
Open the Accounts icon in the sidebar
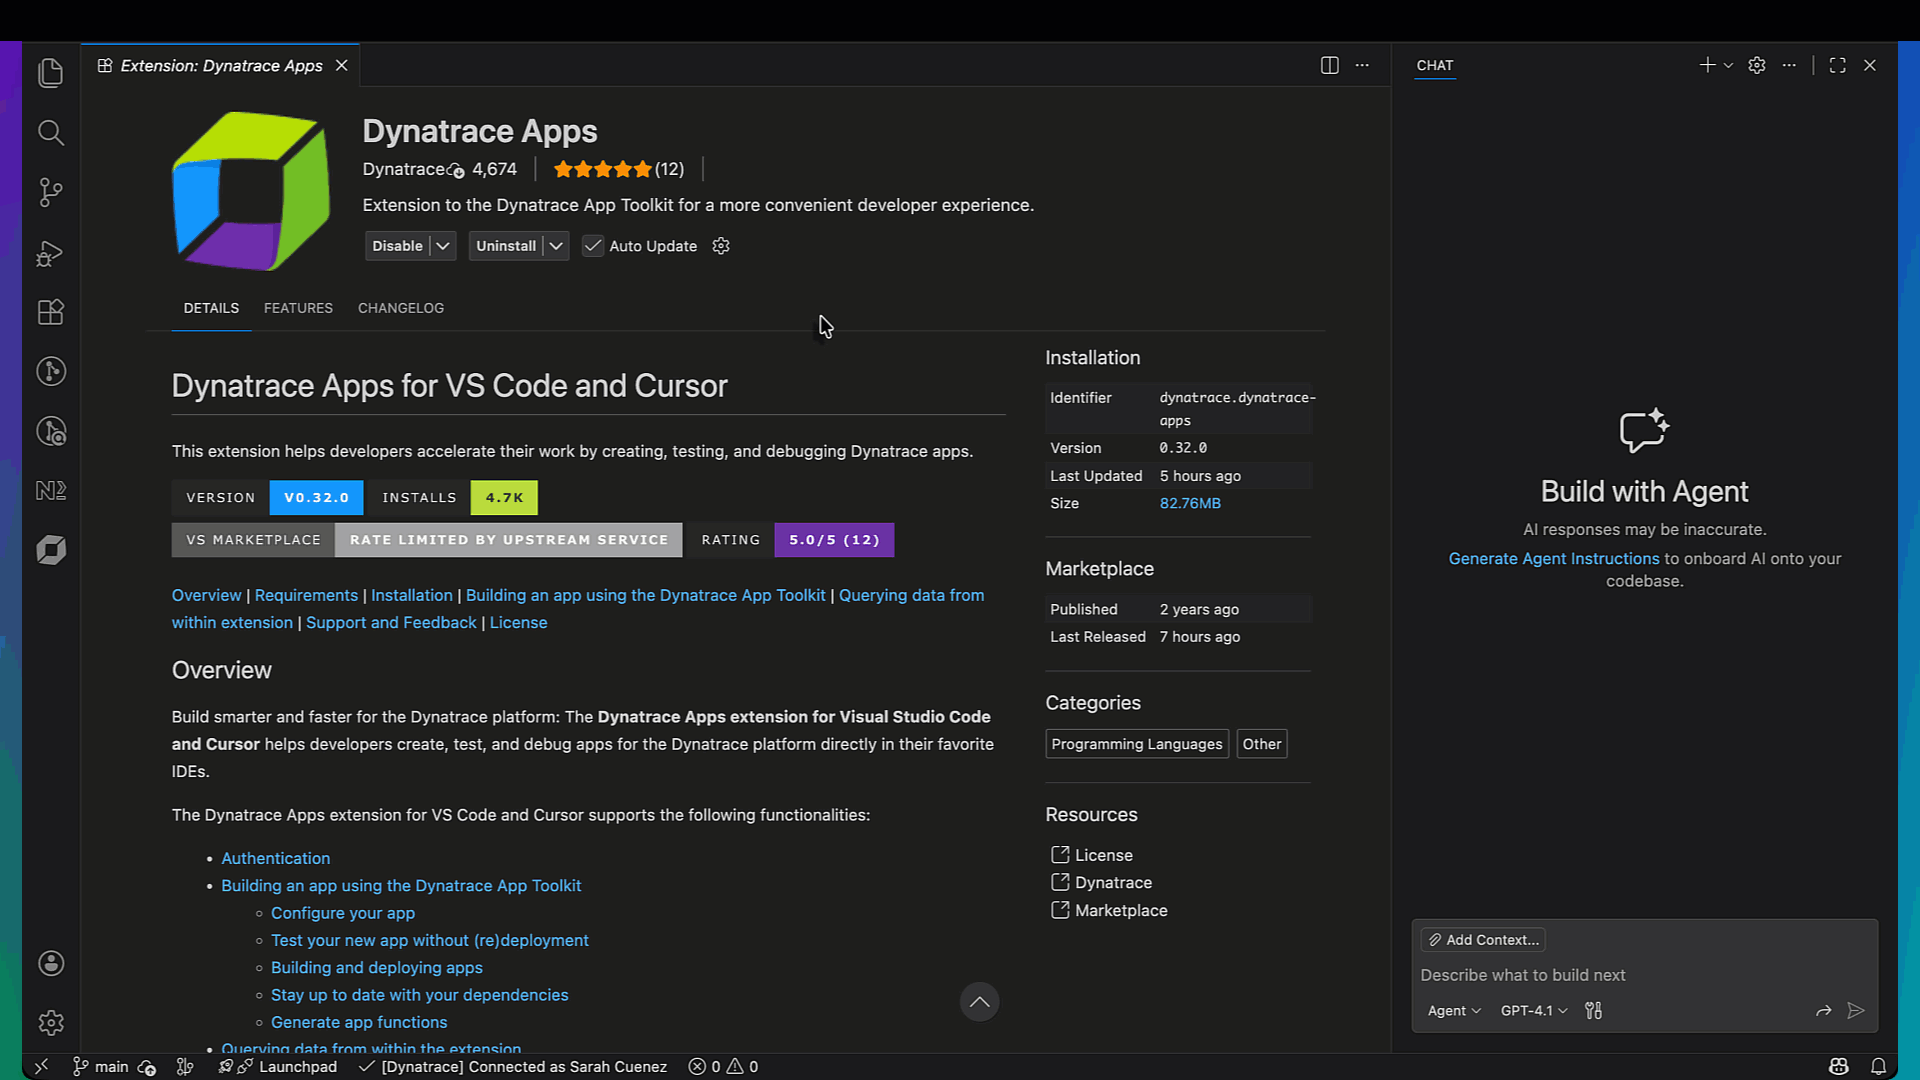click(51, 963)
